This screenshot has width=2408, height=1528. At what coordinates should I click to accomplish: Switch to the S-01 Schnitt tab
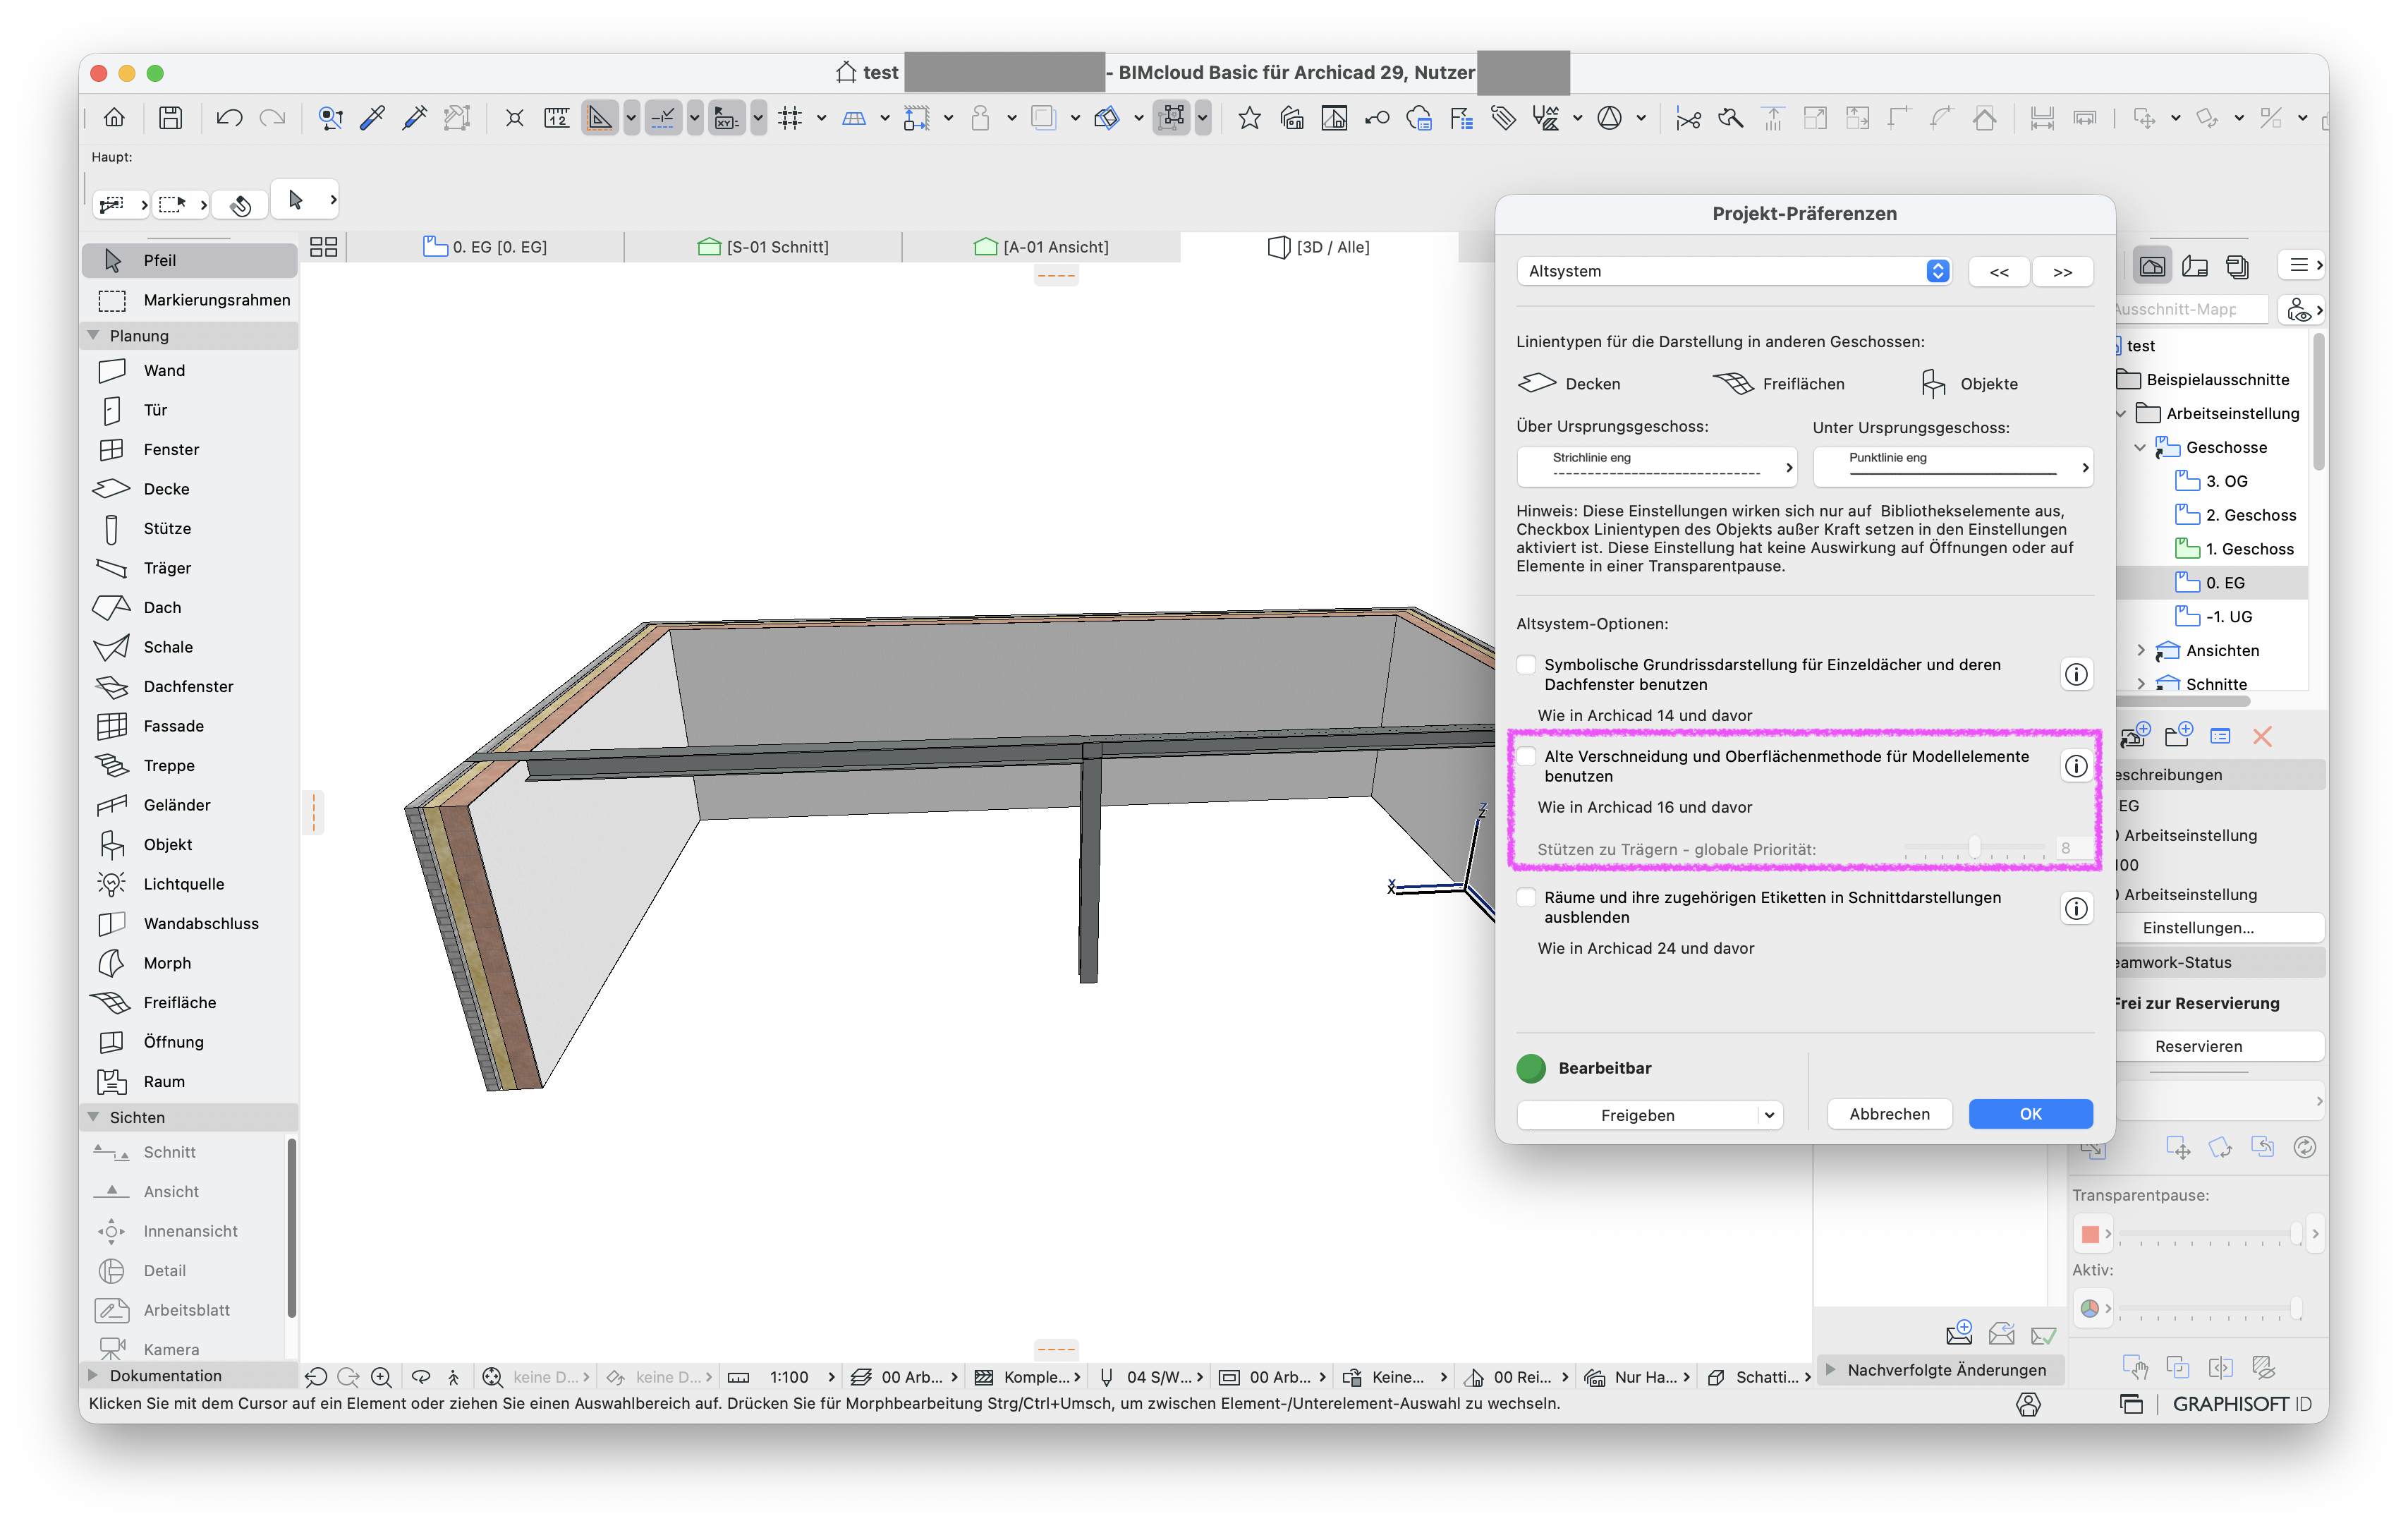[763, 247]
